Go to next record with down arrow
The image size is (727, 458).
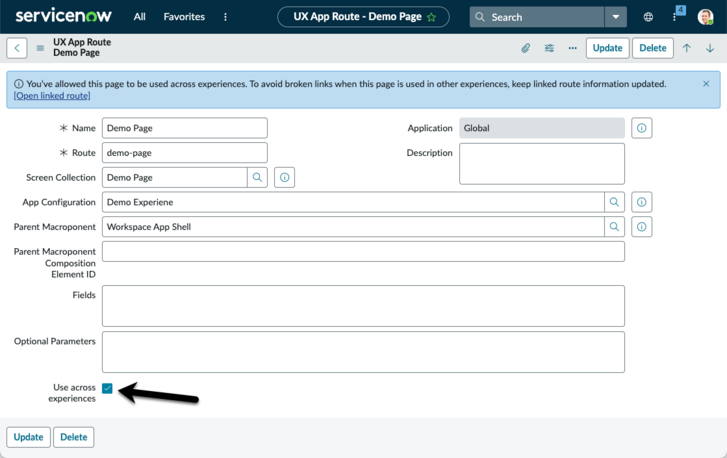click(710, 48)
